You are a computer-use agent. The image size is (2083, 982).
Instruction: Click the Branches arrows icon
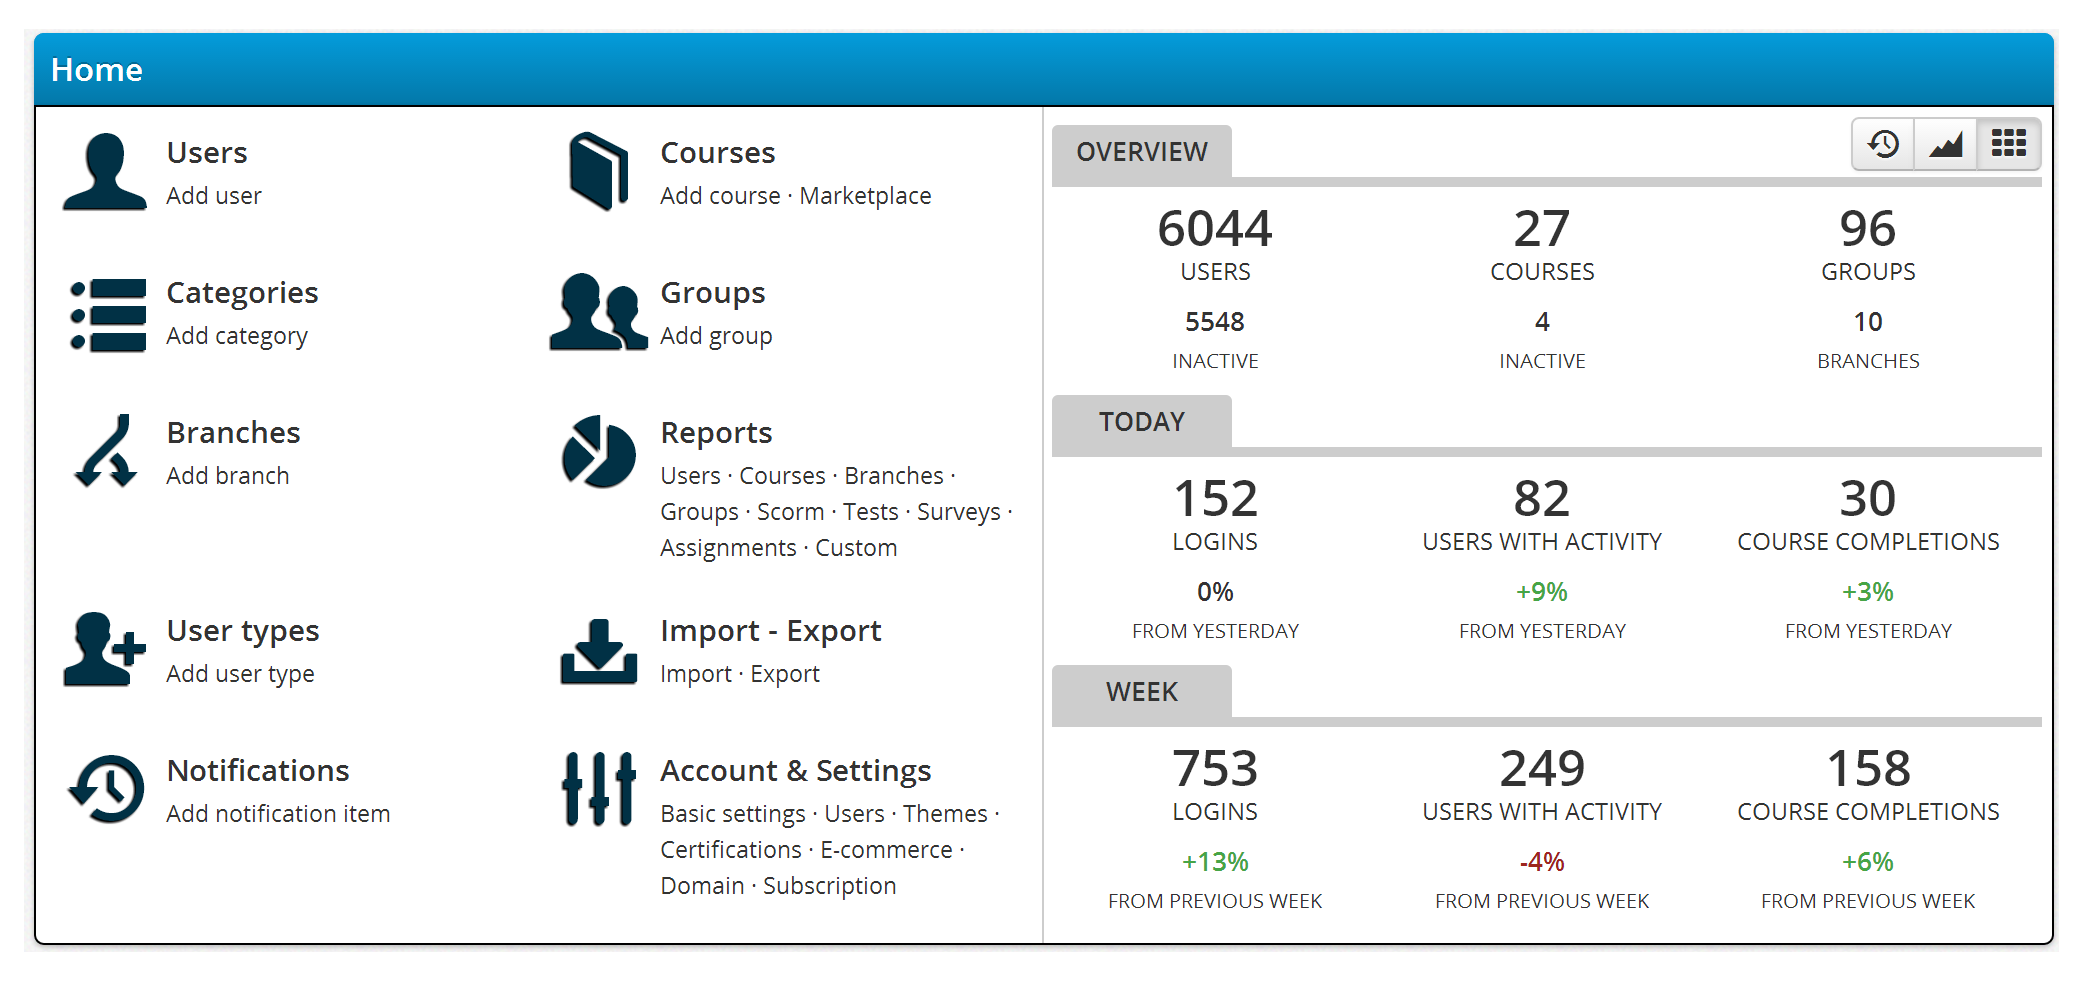click(106, 451)
